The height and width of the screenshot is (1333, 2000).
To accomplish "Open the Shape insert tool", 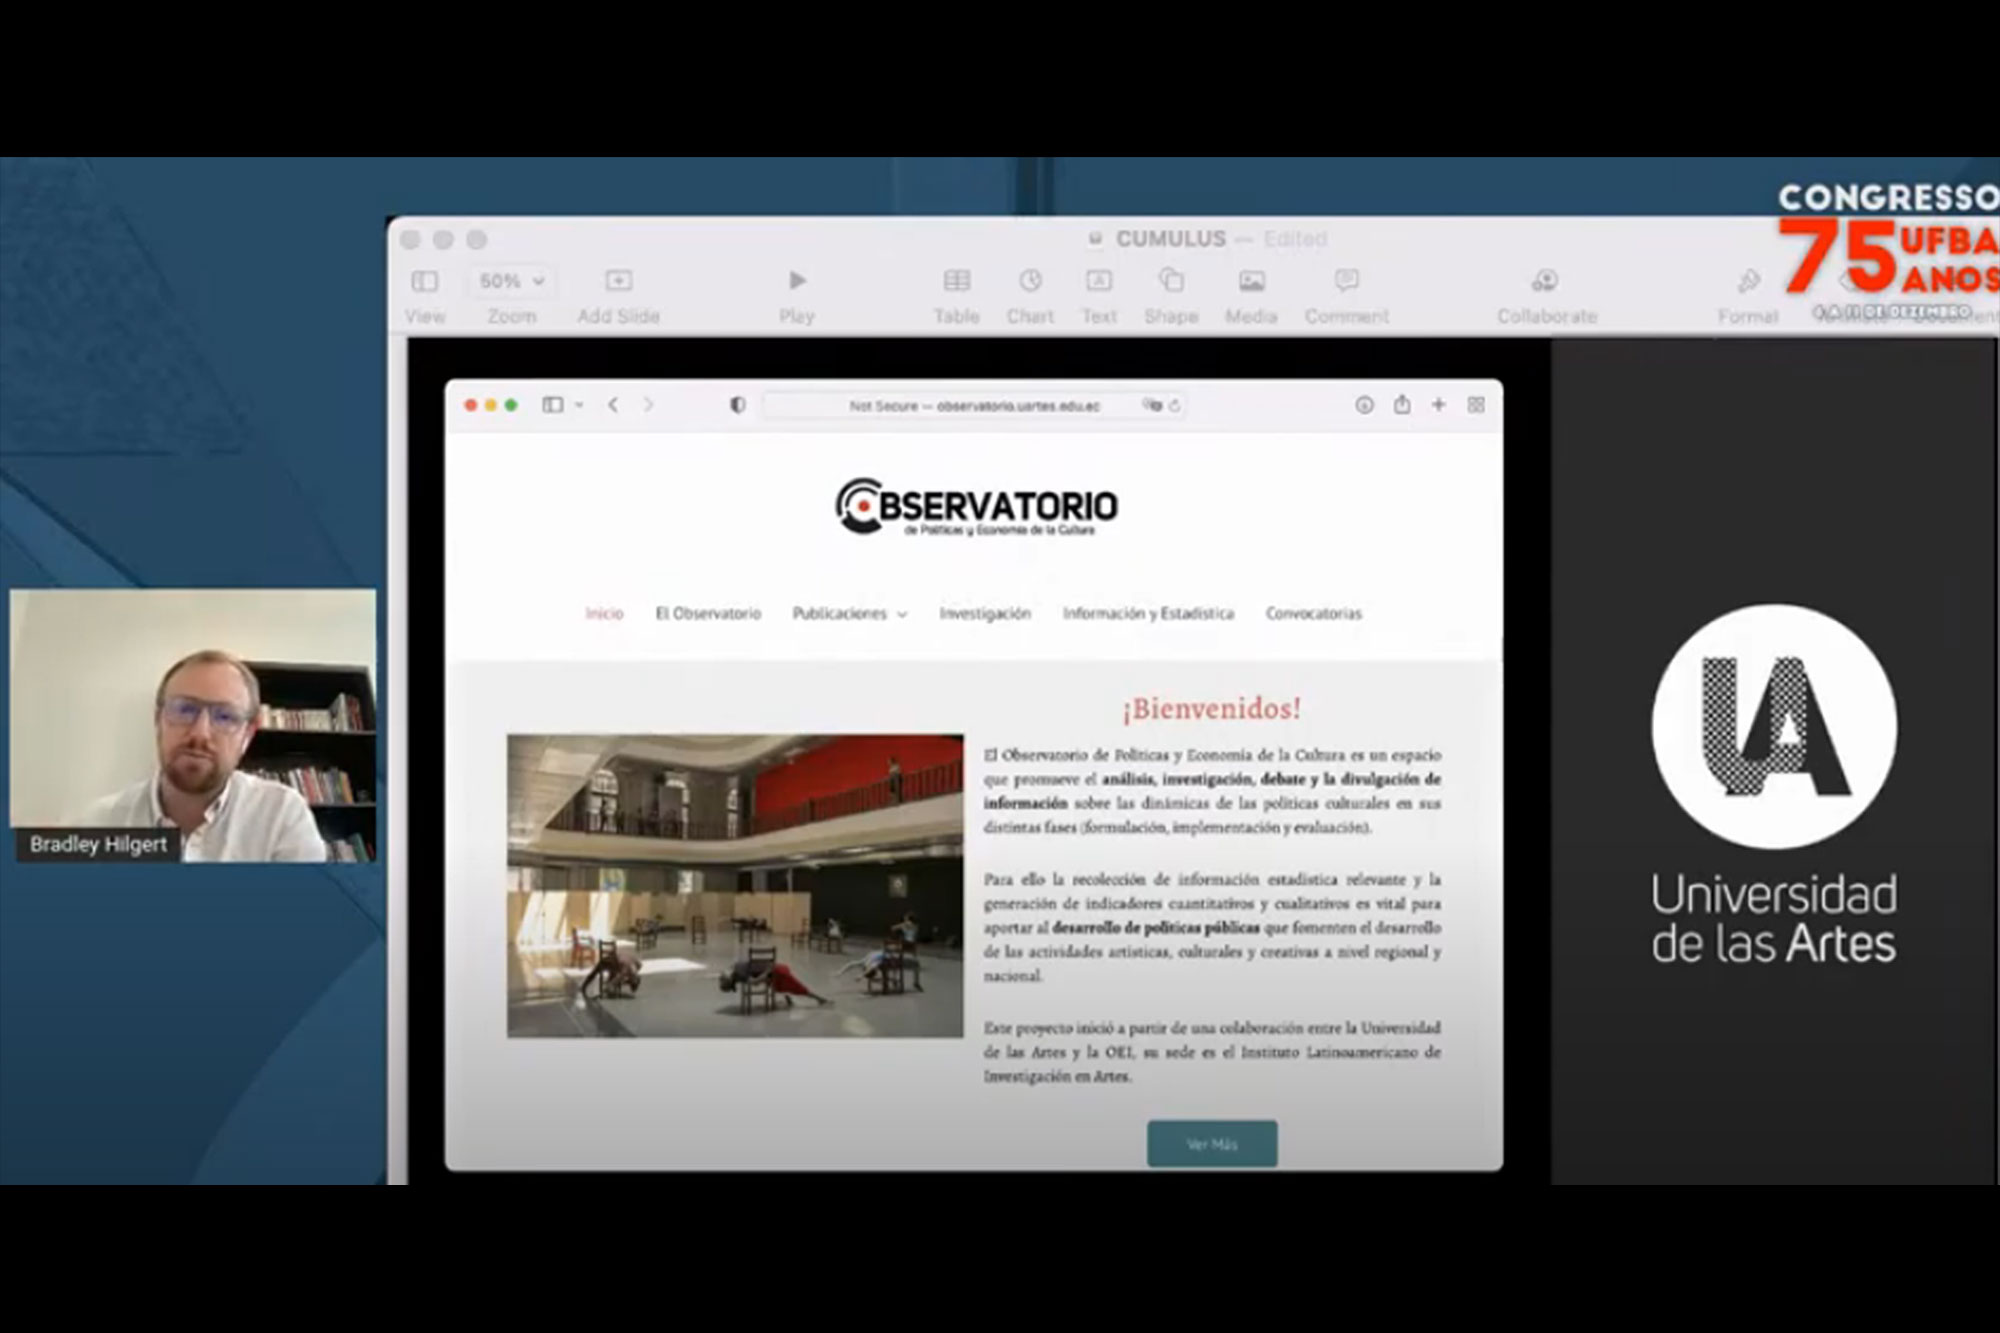I will [1171, 281].
